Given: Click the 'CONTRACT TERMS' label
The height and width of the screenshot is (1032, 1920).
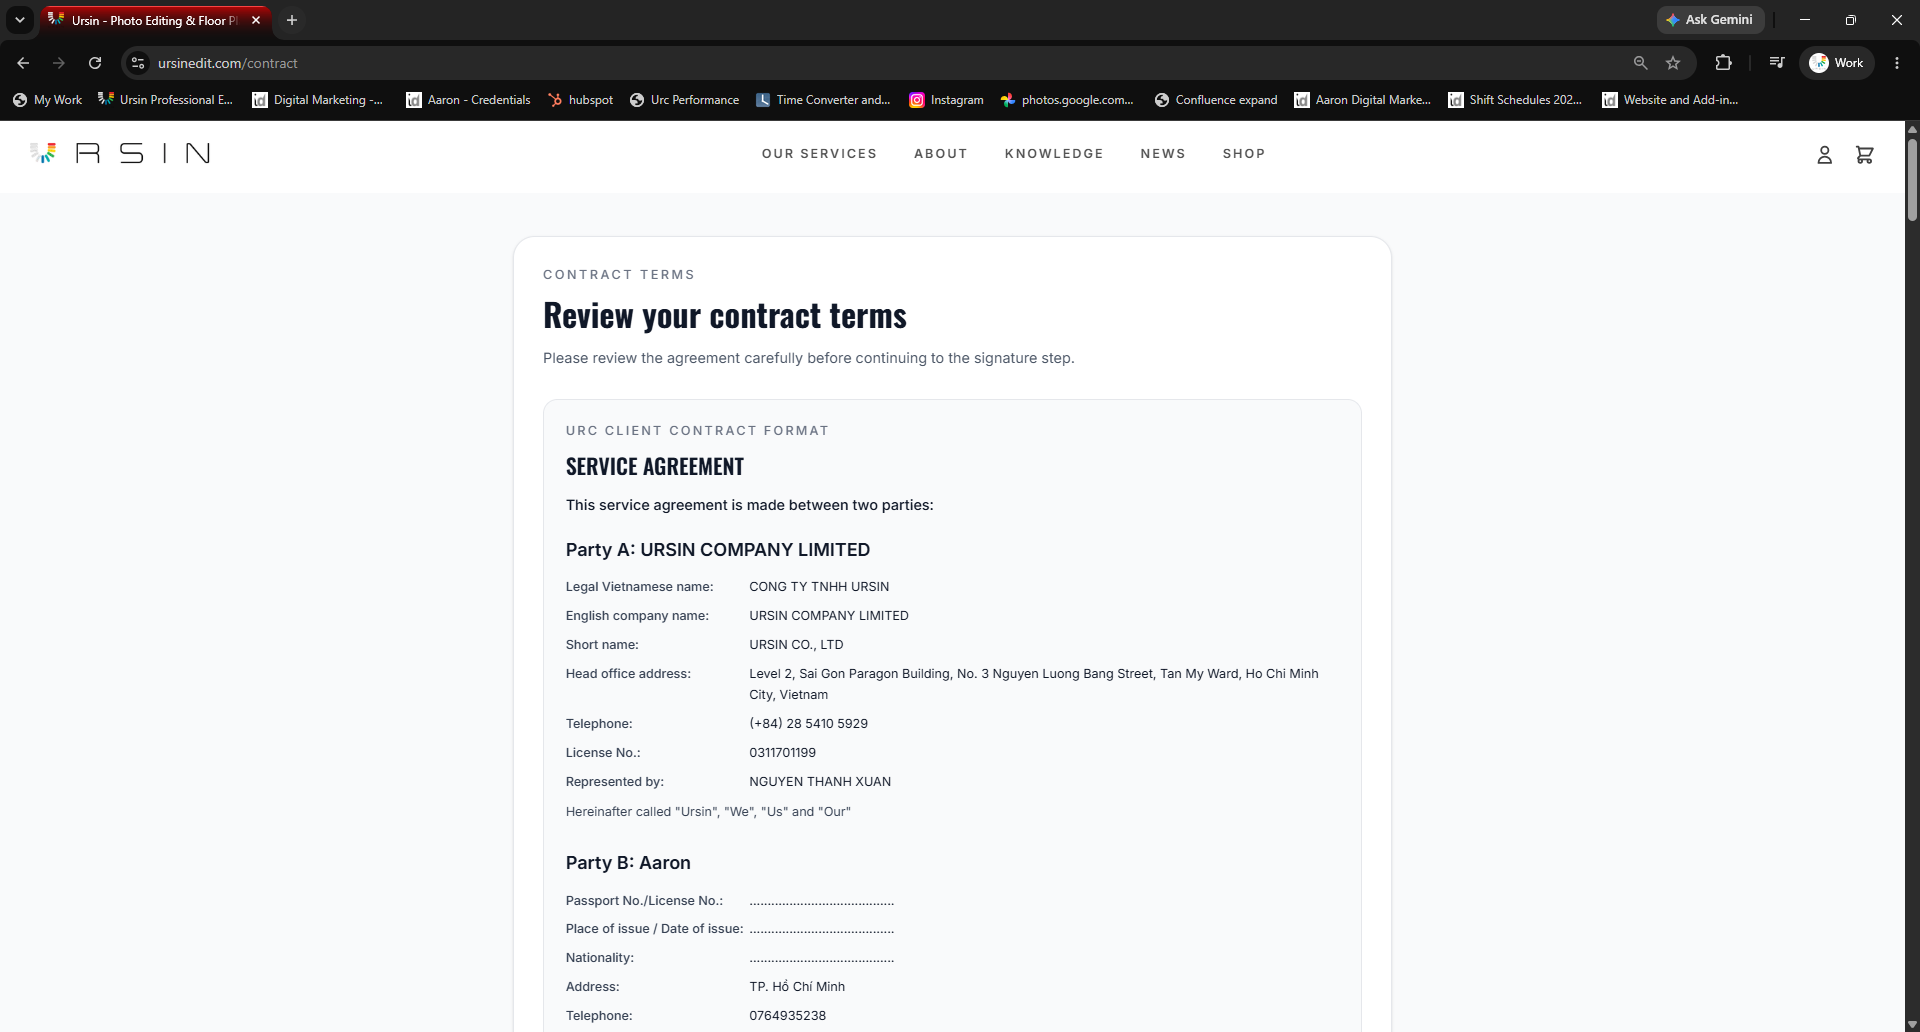Looking at the screenshot, I should pyautogui.click(x=619, y=275).
